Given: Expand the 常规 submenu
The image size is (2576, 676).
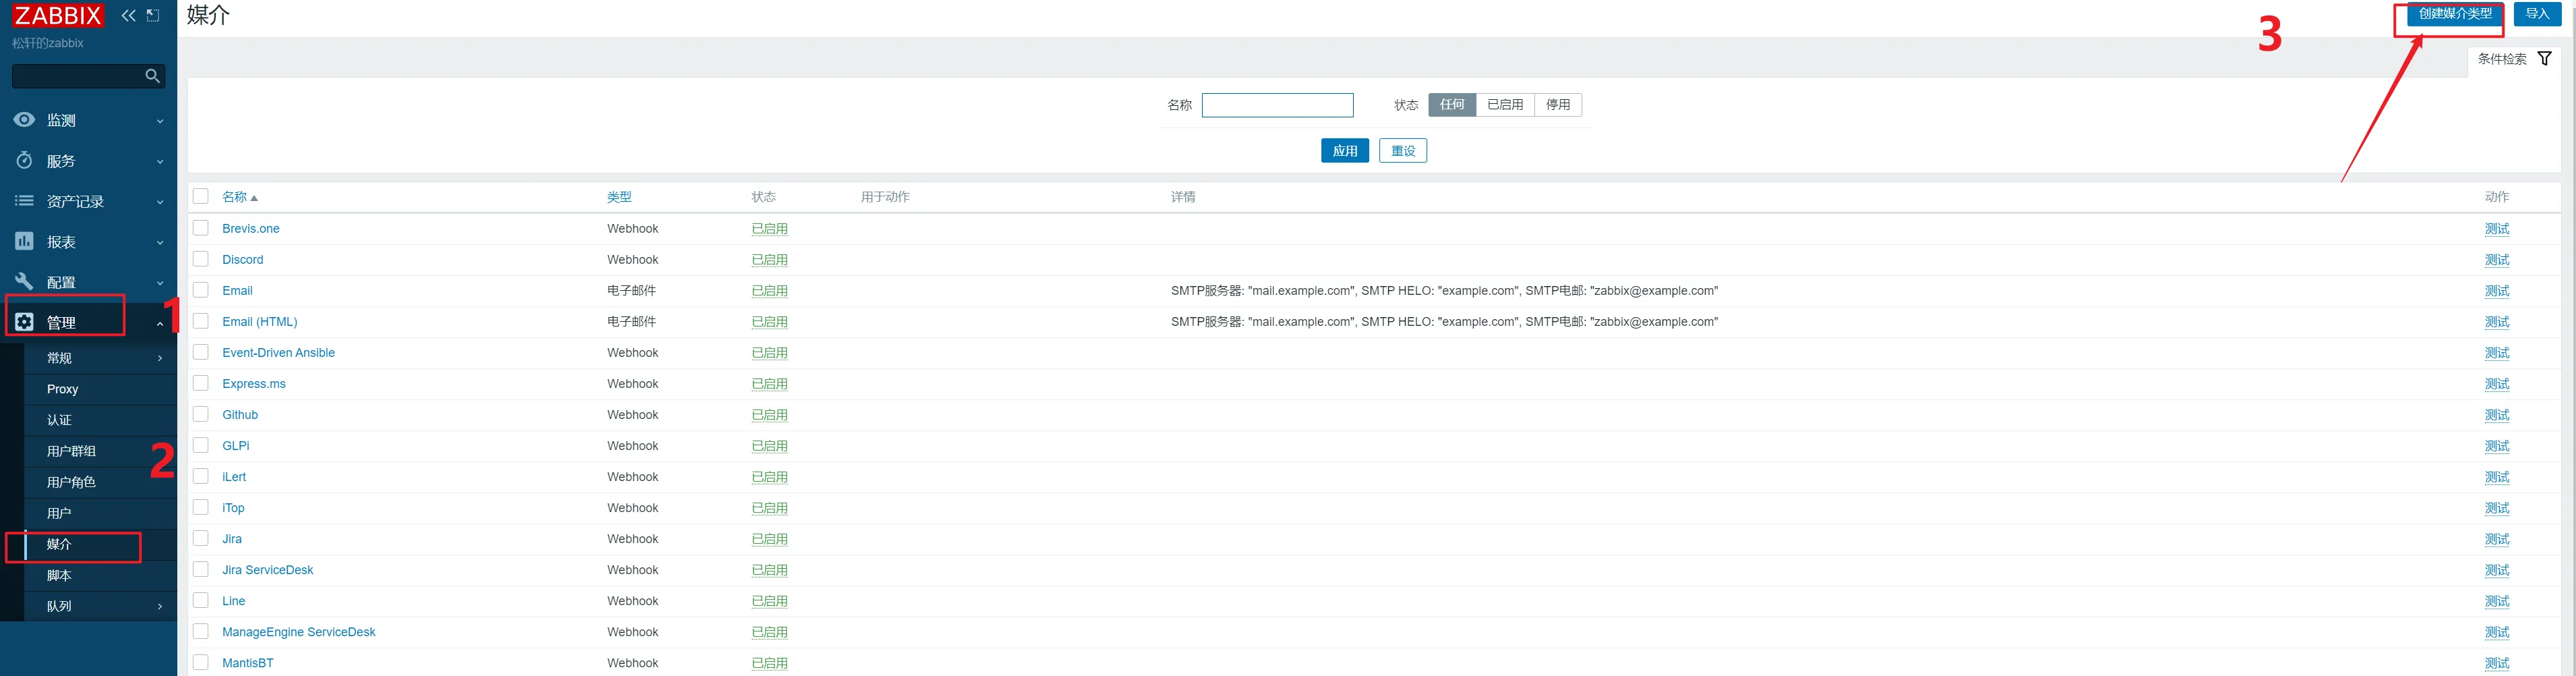Looking at the screenshot, I should pos(160,358).
